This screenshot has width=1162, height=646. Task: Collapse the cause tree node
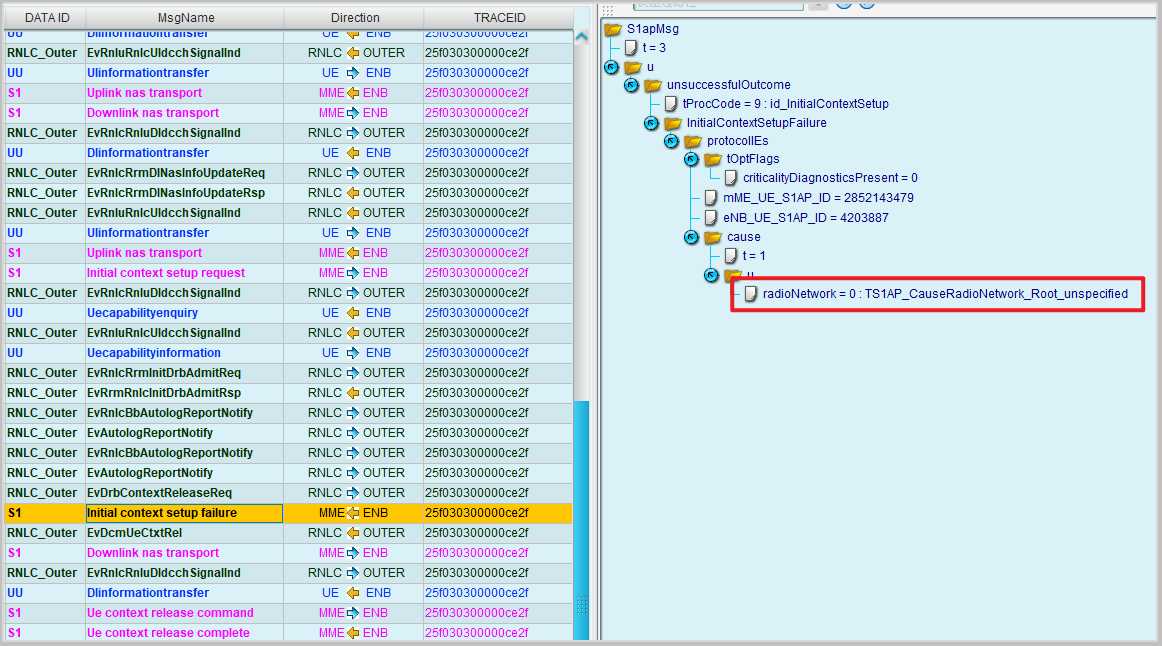tap(691, 237)
